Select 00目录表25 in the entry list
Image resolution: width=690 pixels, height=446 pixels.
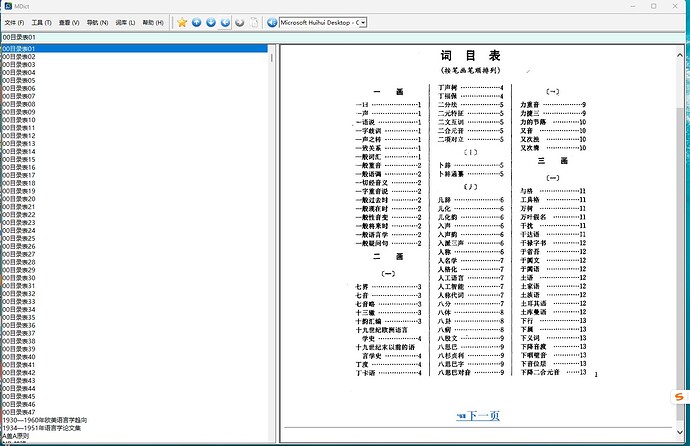click(18, 238)
